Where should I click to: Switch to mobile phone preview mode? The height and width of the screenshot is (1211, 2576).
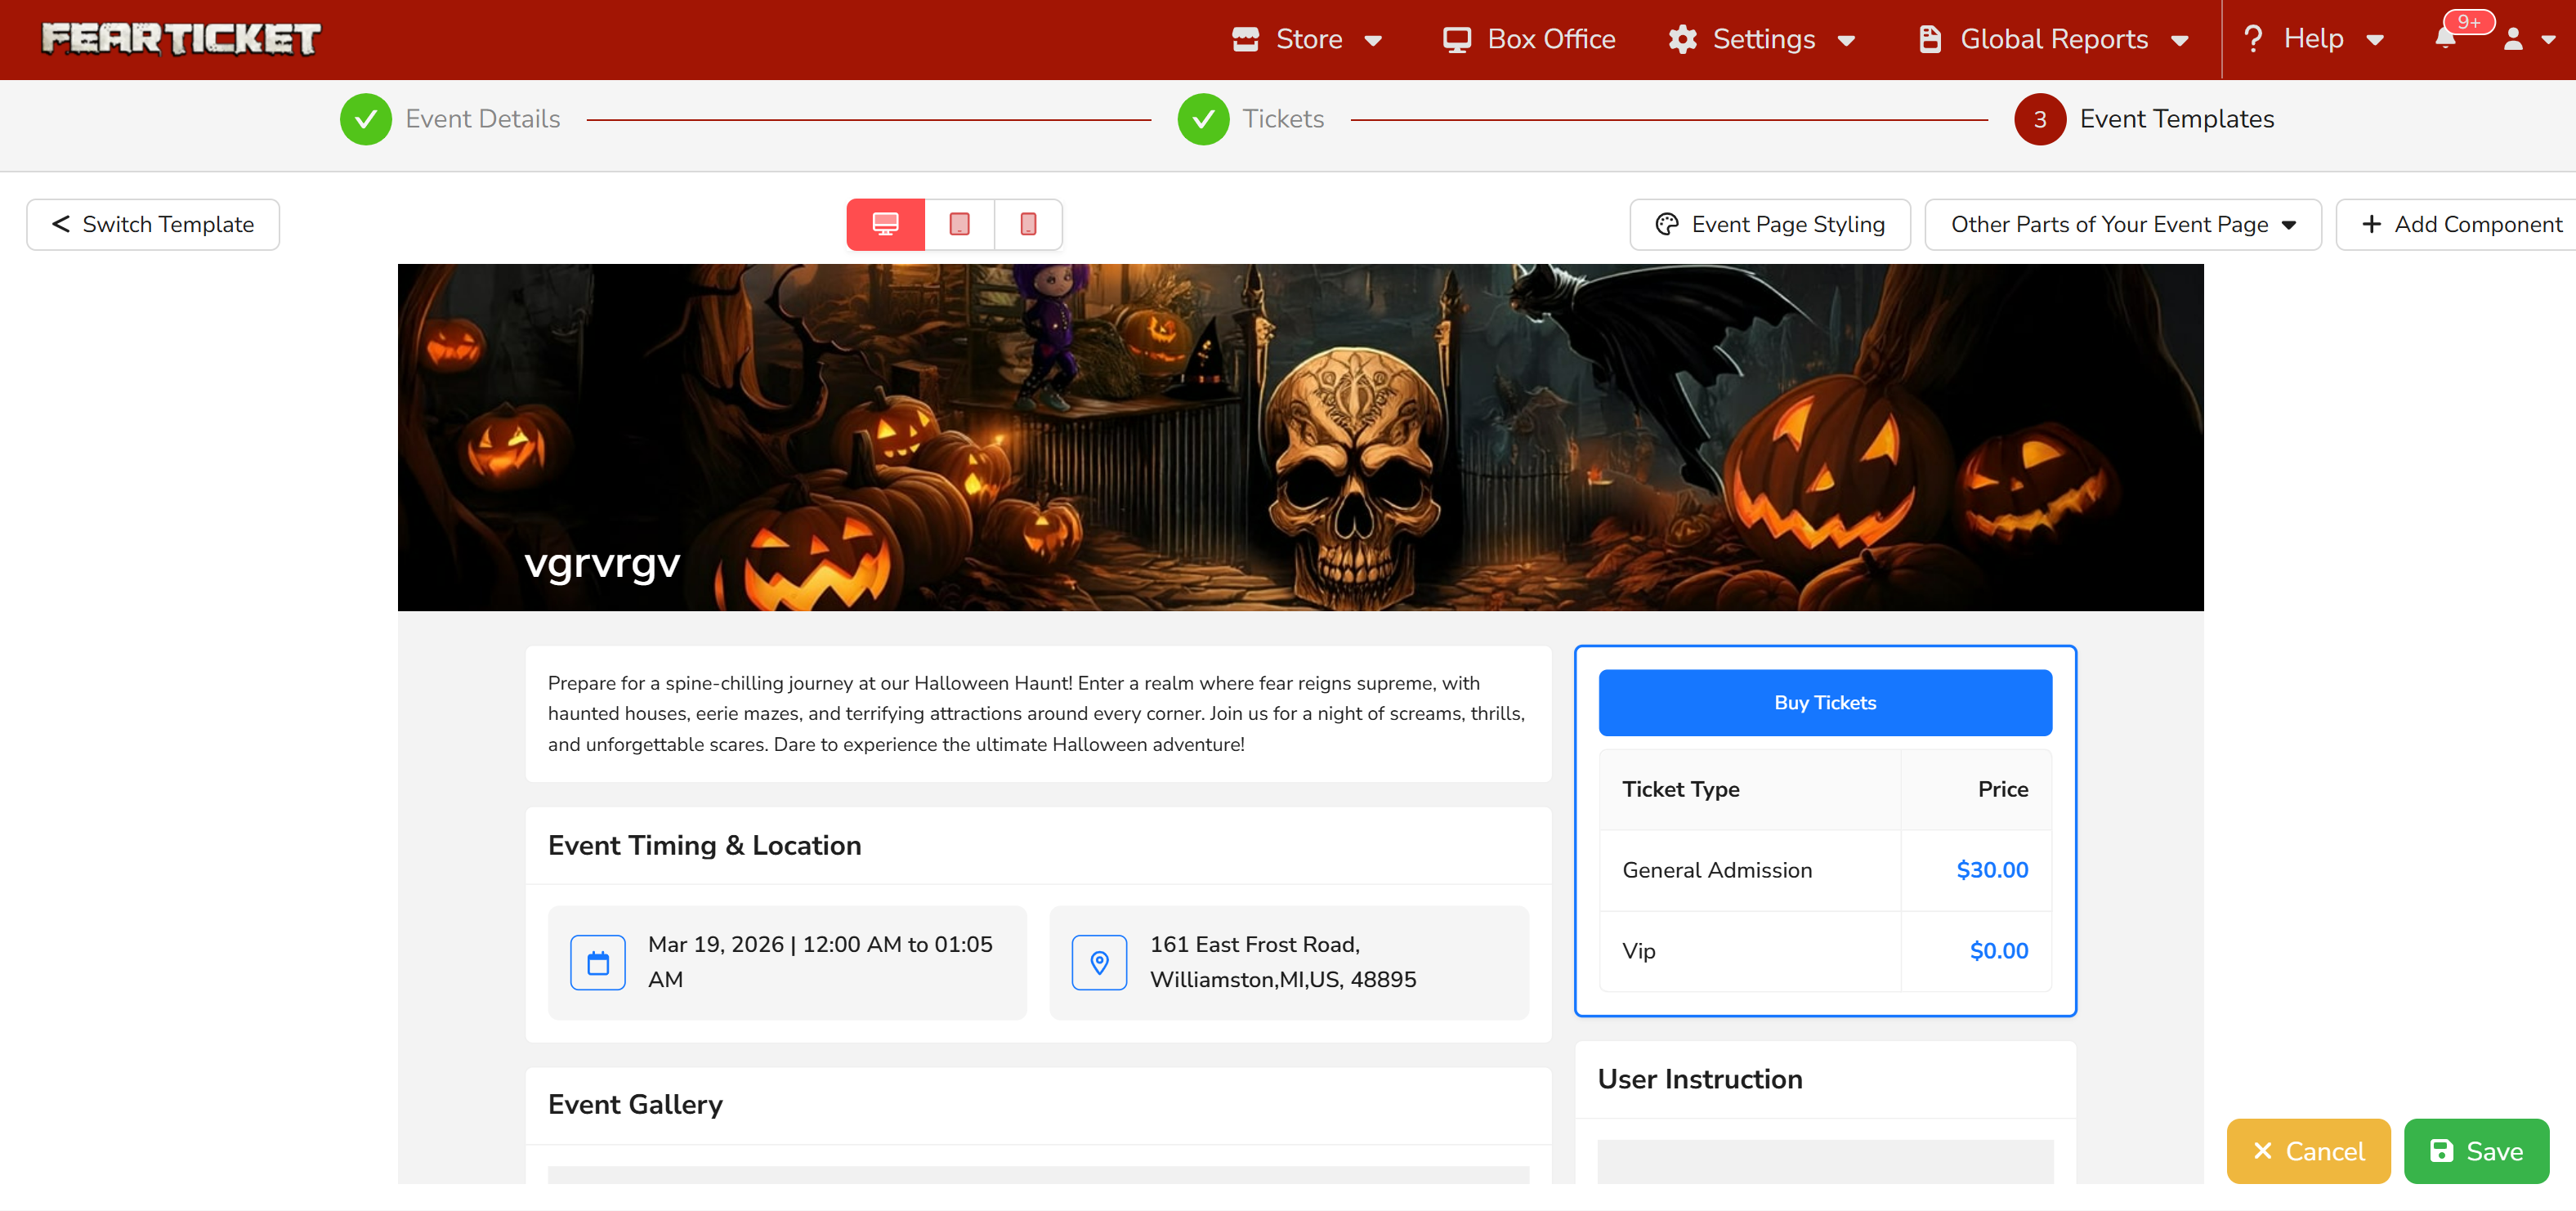pos(1028,224)
